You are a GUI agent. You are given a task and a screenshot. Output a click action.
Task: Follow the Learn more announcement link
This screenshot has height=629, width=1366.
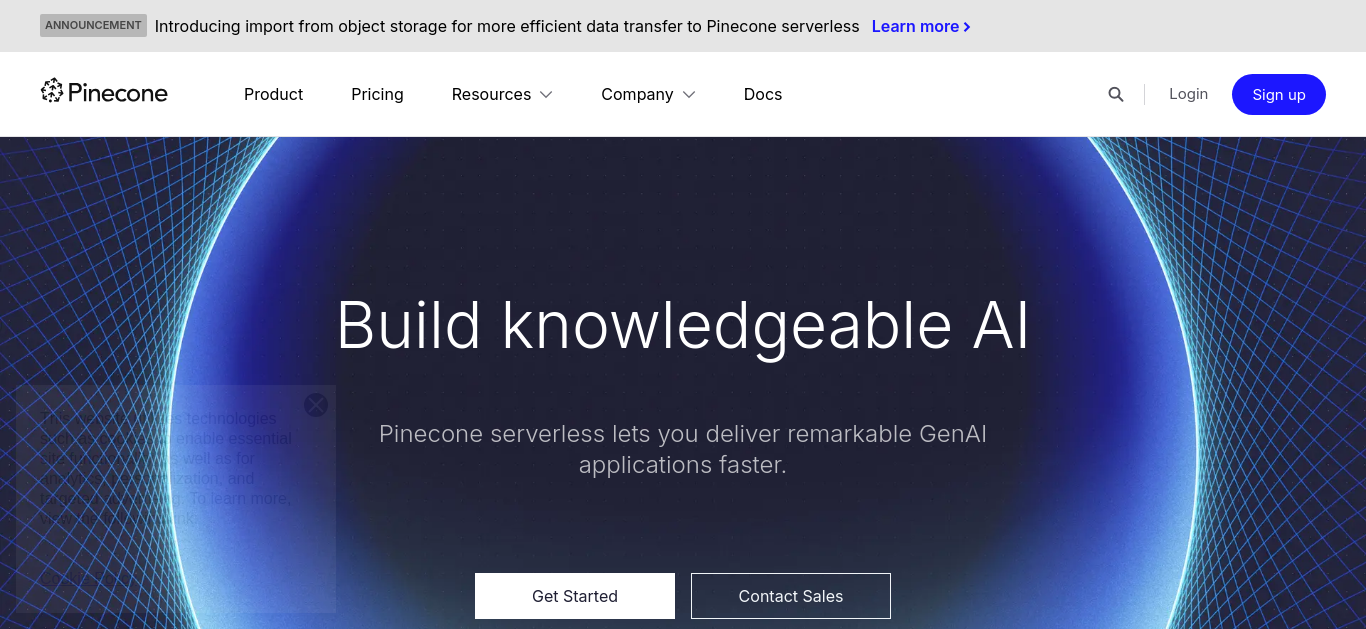pos(921,26)
